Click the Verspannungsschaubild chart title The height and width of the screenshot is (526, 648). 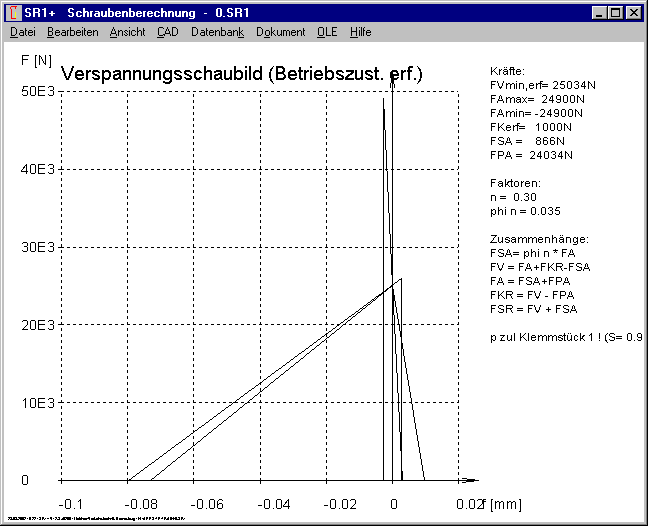tap(242, 74)
